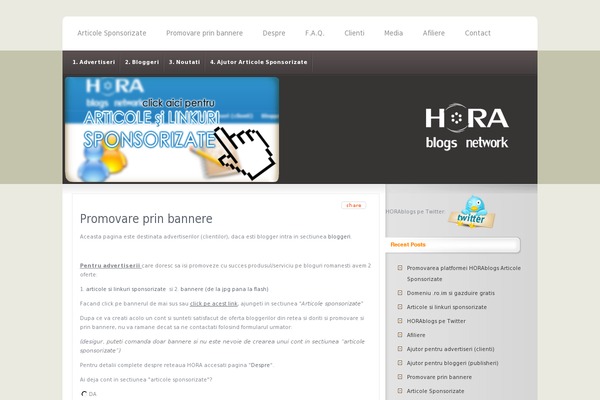The height and width of the screenshot is (400, 600).
Task: Open Ajutor pentru bloggeri (publisheri) post
Action: coord(452,363)
